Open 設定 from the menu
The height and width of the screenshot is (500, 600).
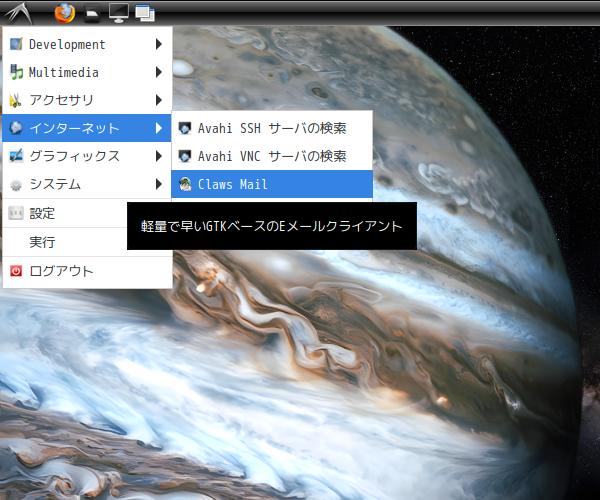[x=65, y=213]
